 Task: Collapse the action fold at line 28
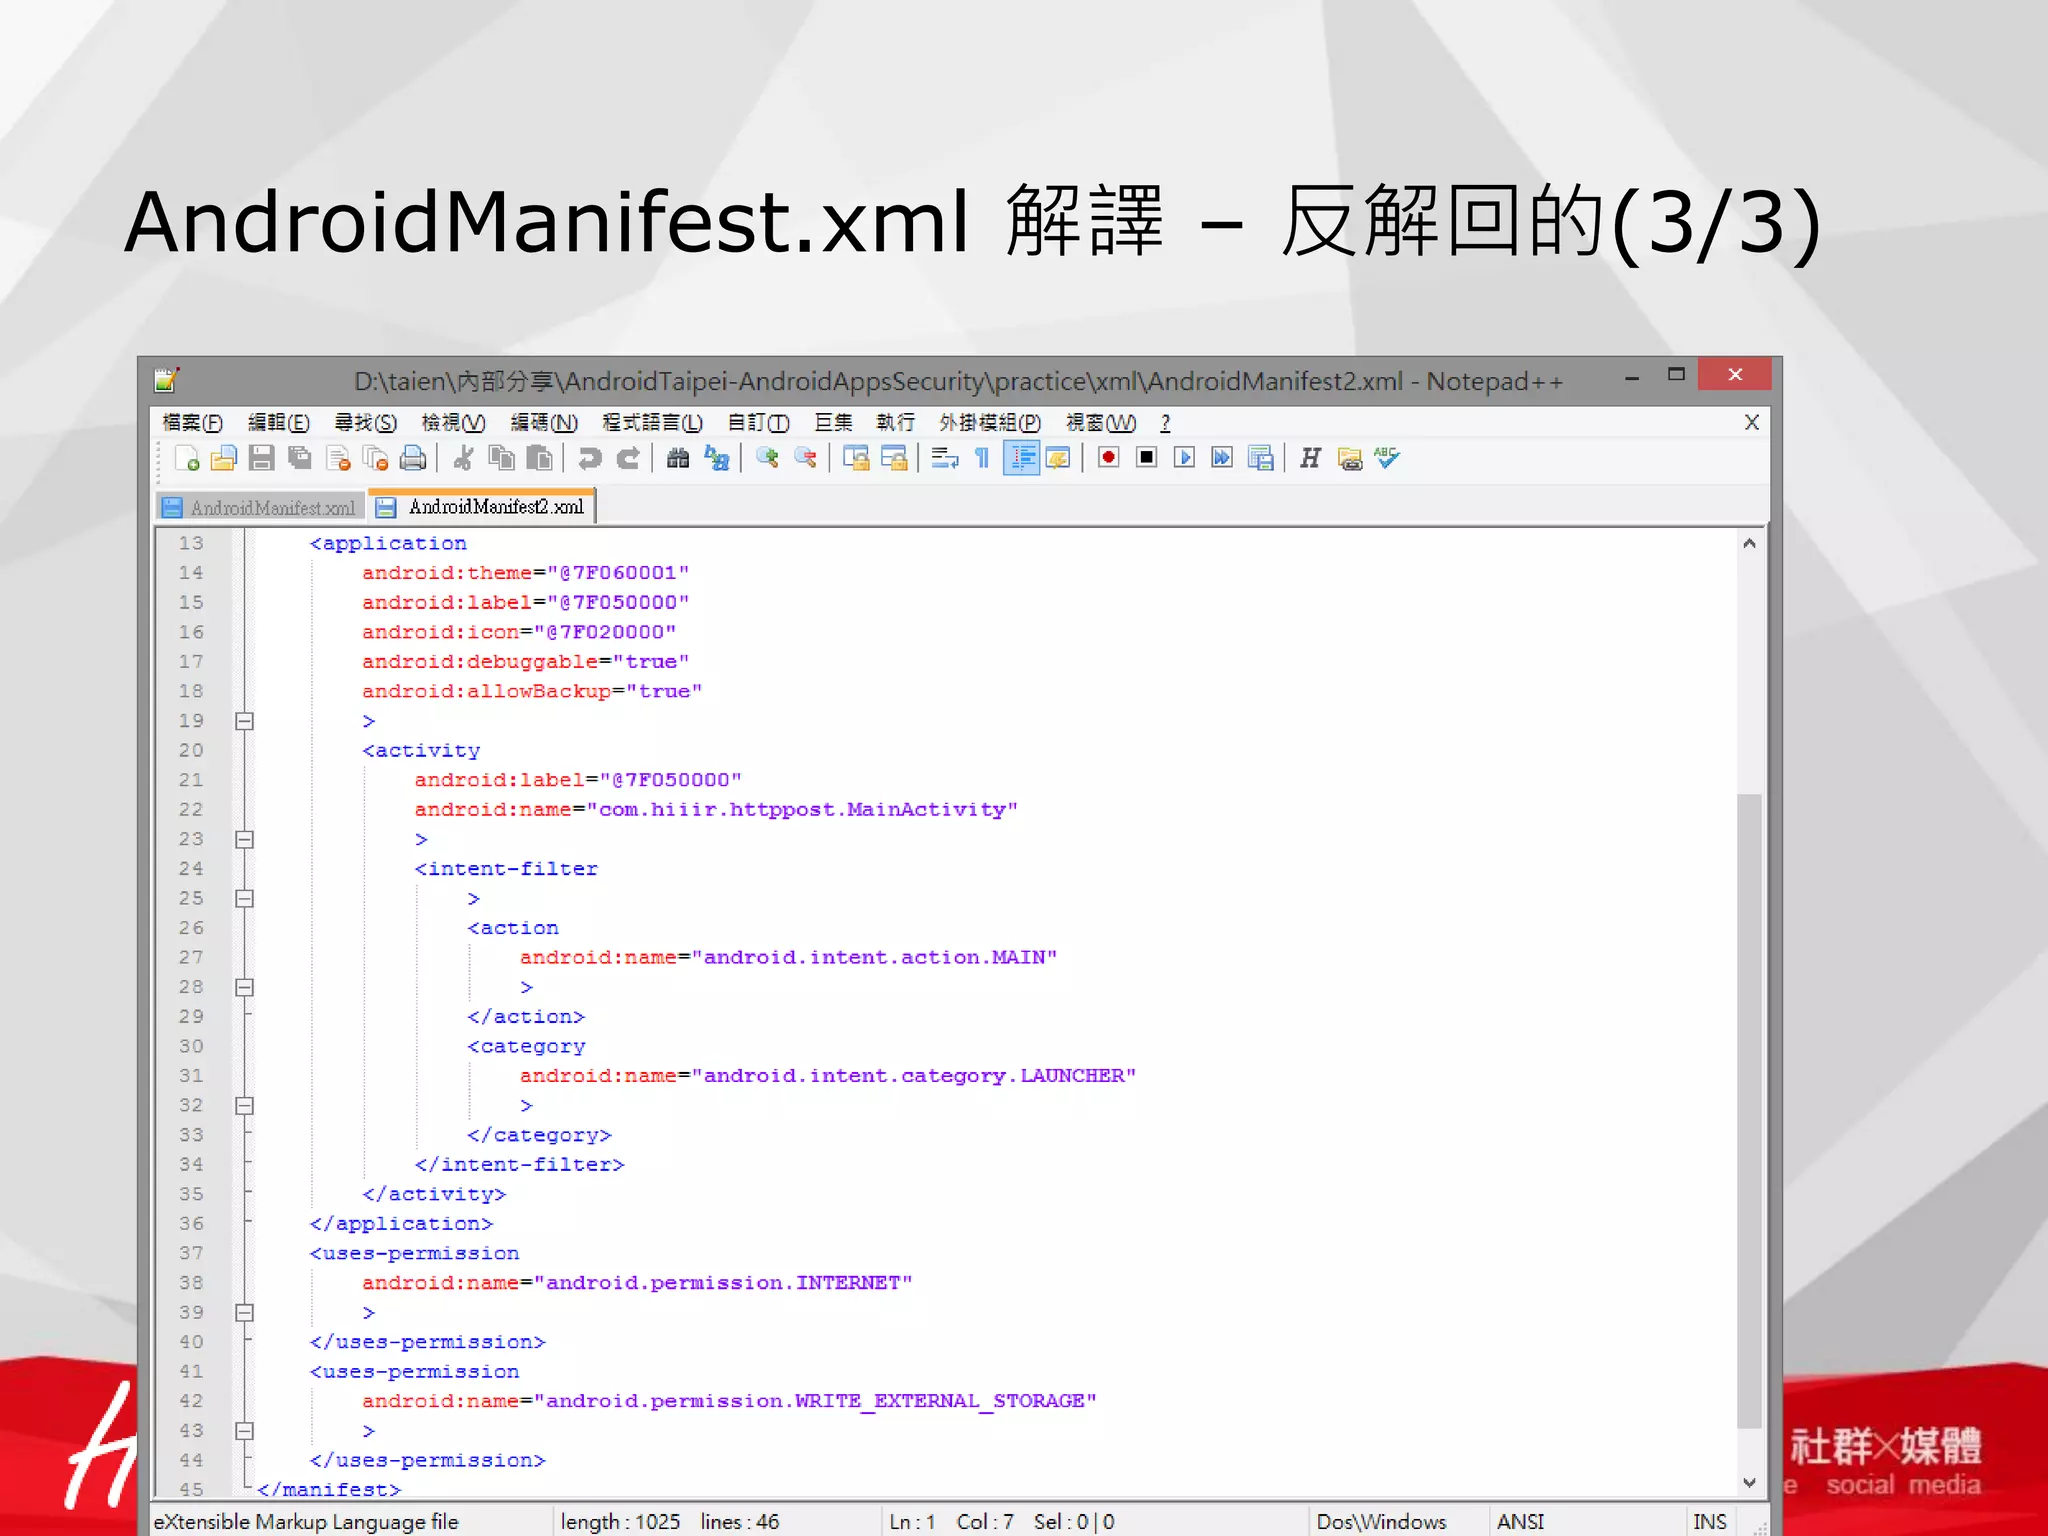(244, 987)
